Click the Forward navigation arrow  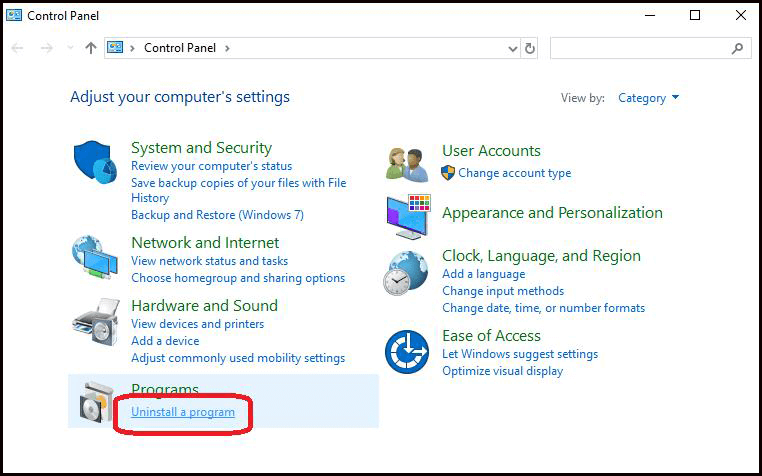click(46, 48)
